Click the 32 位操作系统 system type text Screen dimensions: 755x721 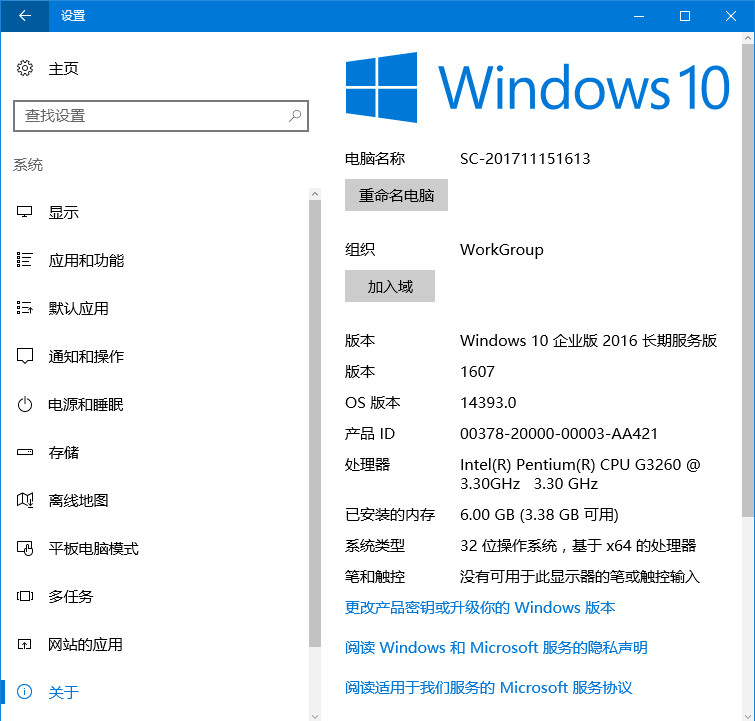pyautogui.click(x=578, y=546)
